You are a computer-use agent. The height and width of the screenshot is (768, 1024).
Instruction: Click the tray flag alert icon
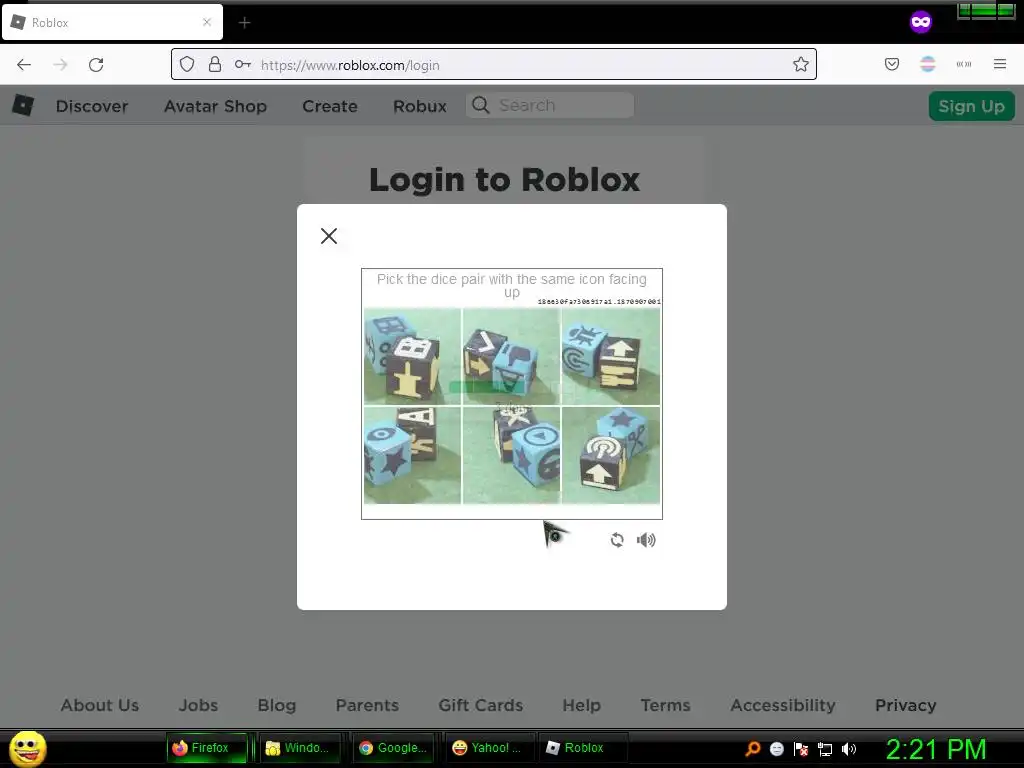click(x=801, y=748)
